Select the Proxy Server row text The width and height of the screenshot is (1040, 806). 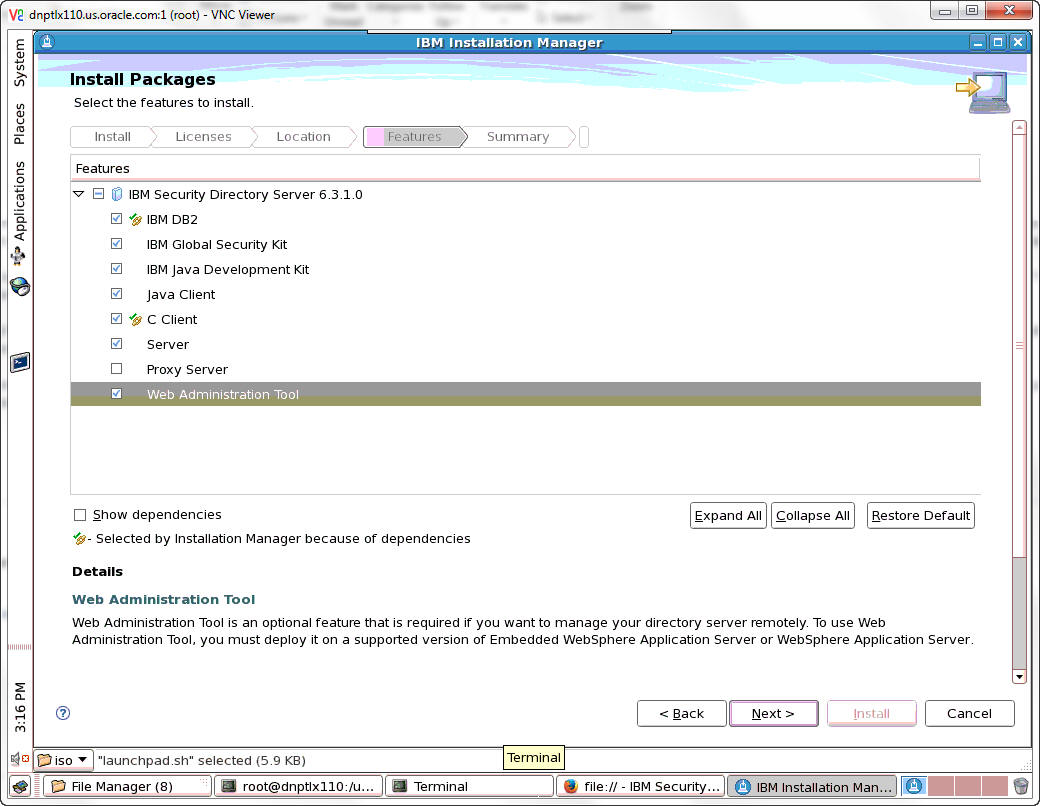coord(187,369)
